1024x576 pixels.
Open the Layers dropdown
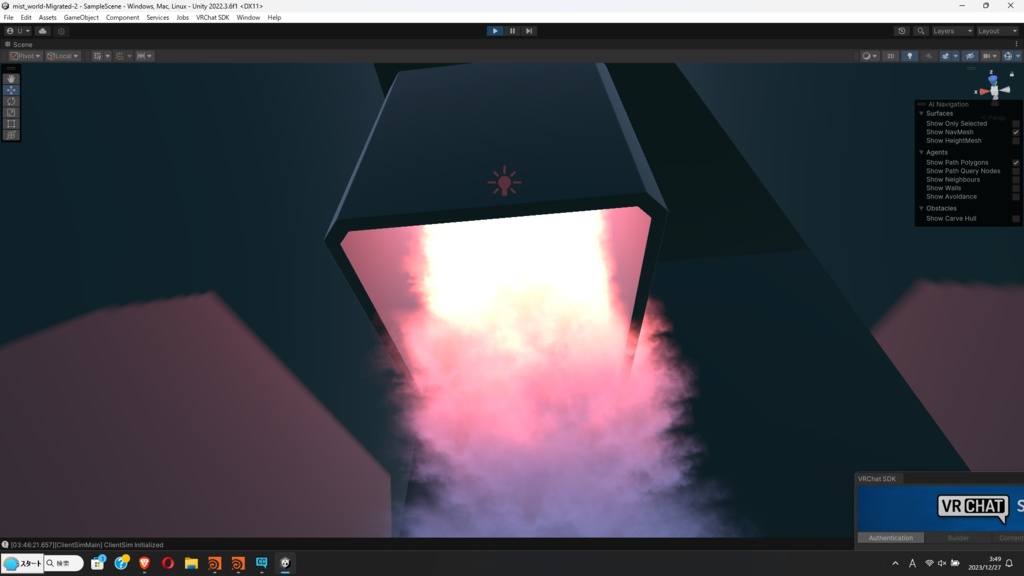click(x=952, y=31)
